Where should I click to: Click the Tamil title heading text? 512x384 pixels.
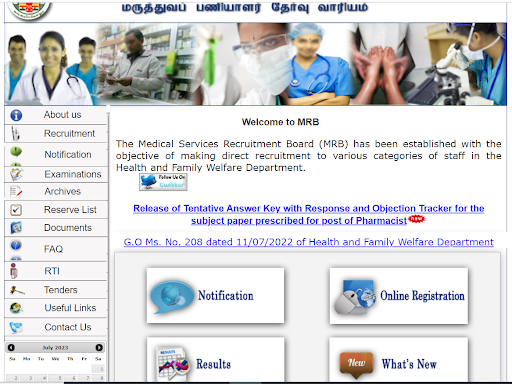[x=245, y=7]
